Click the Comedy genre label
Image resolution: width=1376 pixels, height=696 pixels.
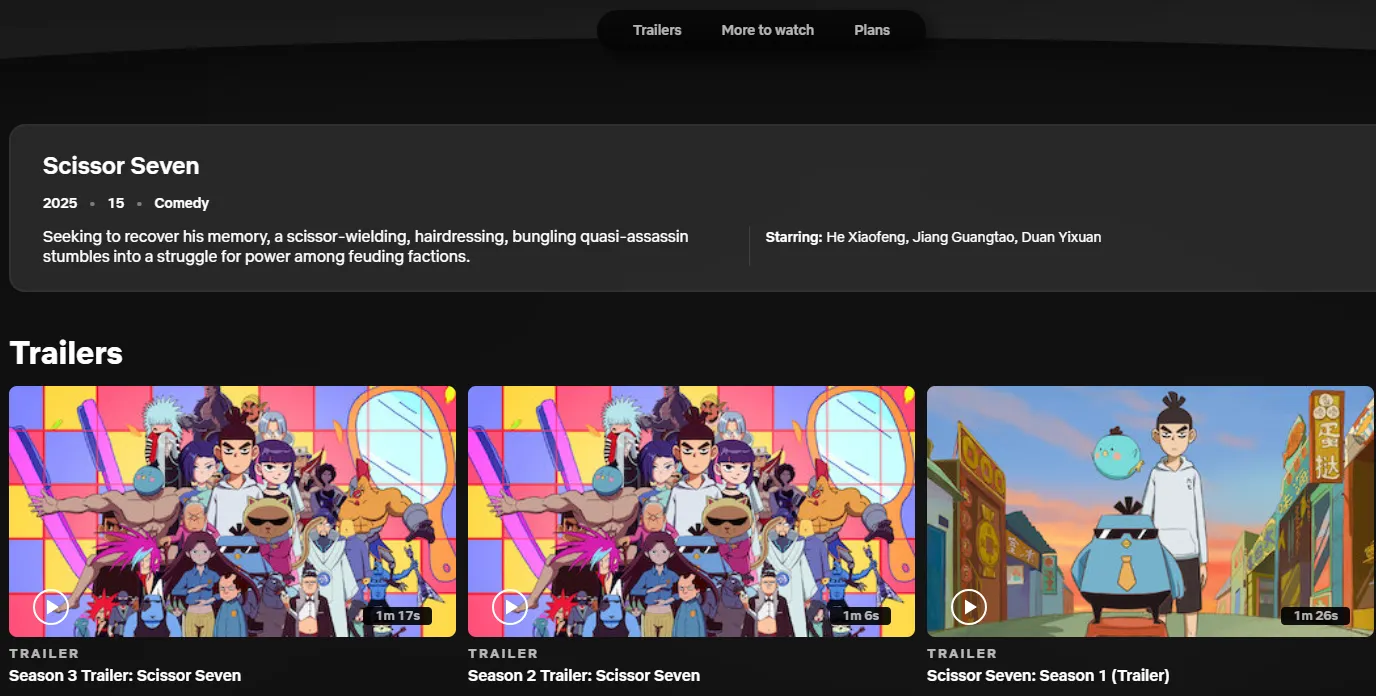click(181, 203)
